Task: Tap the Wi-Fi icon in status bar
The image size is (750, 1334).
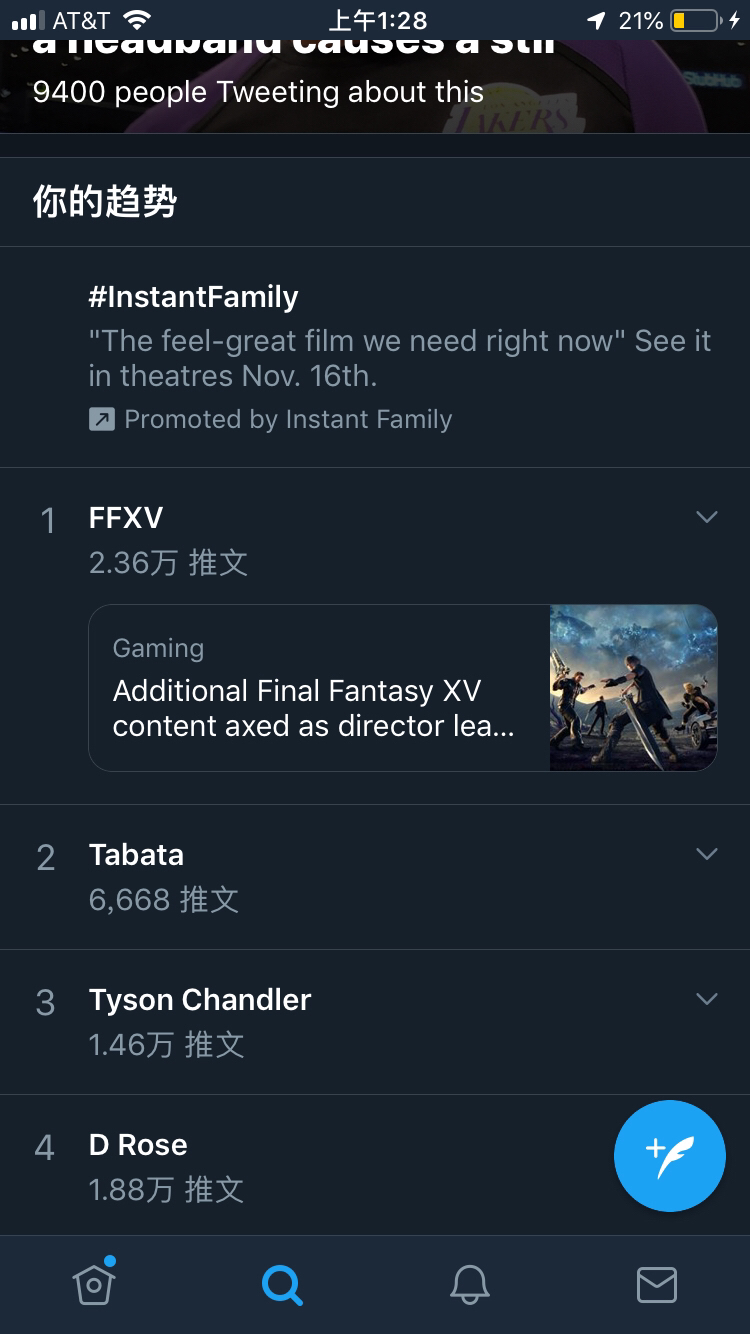Action: point(136,20)
